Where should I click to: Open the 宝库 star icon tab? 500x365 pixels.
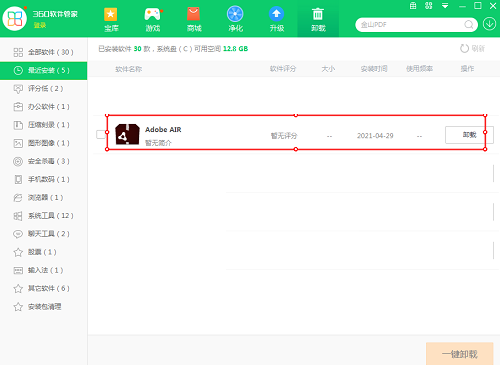click(111, 15)
